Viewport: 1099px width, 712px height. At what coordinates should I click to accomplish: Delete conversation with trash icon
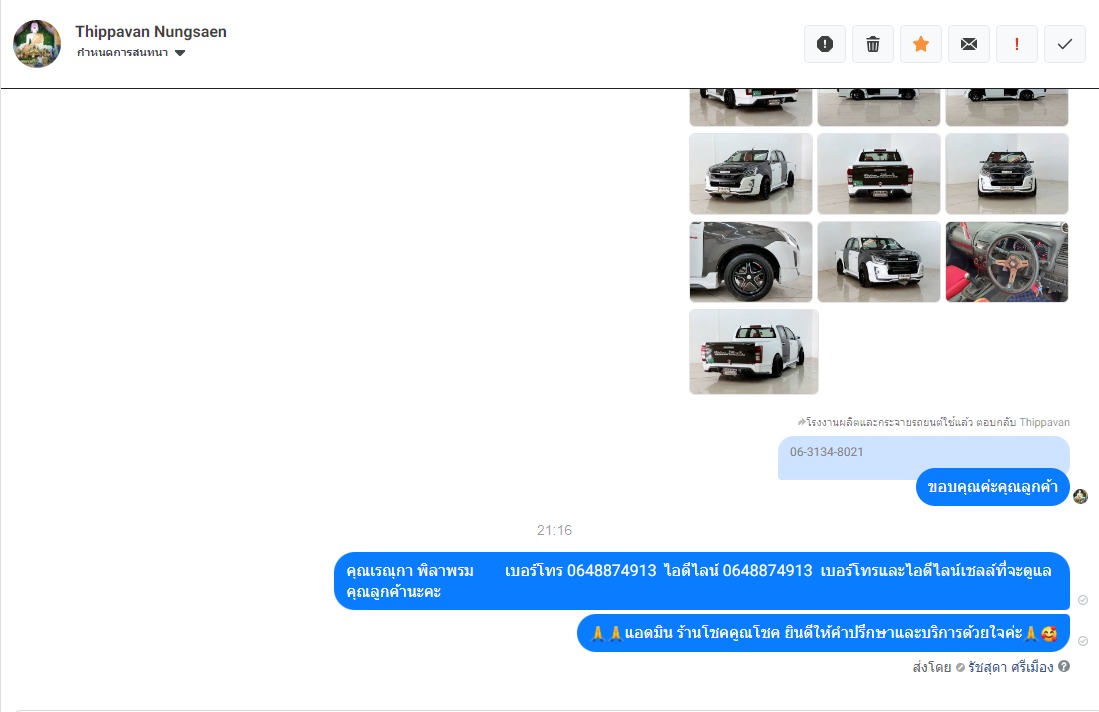[x=873, y=44]
